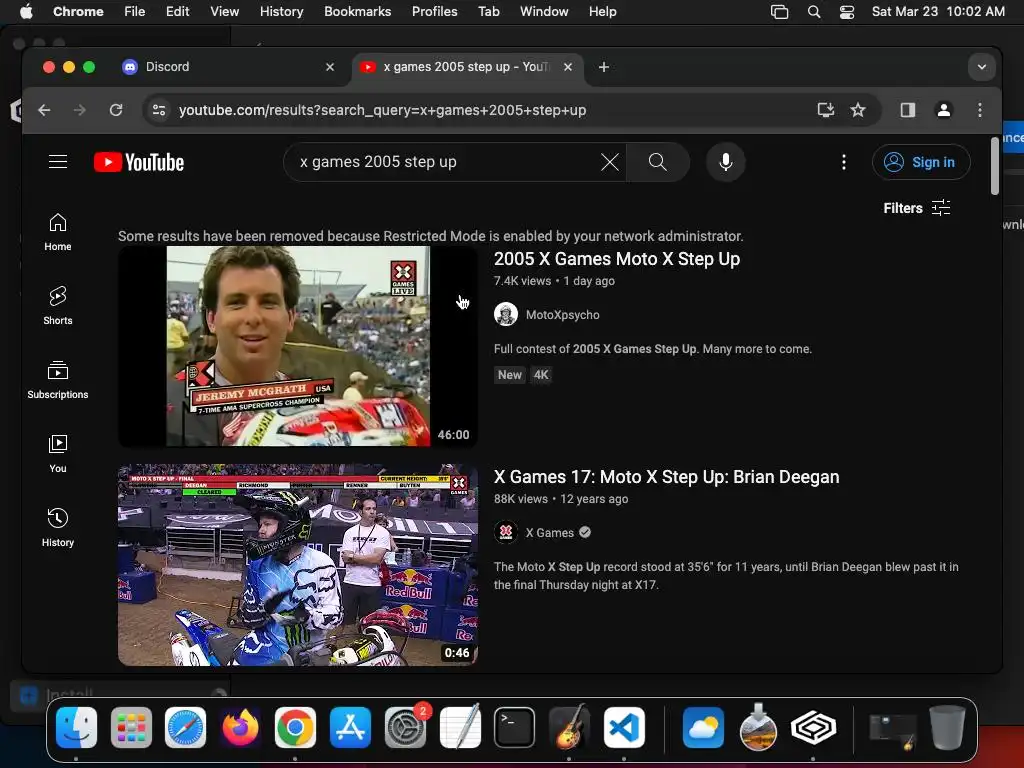
Task: Open the Profiles menu
Action: [434, 12]
